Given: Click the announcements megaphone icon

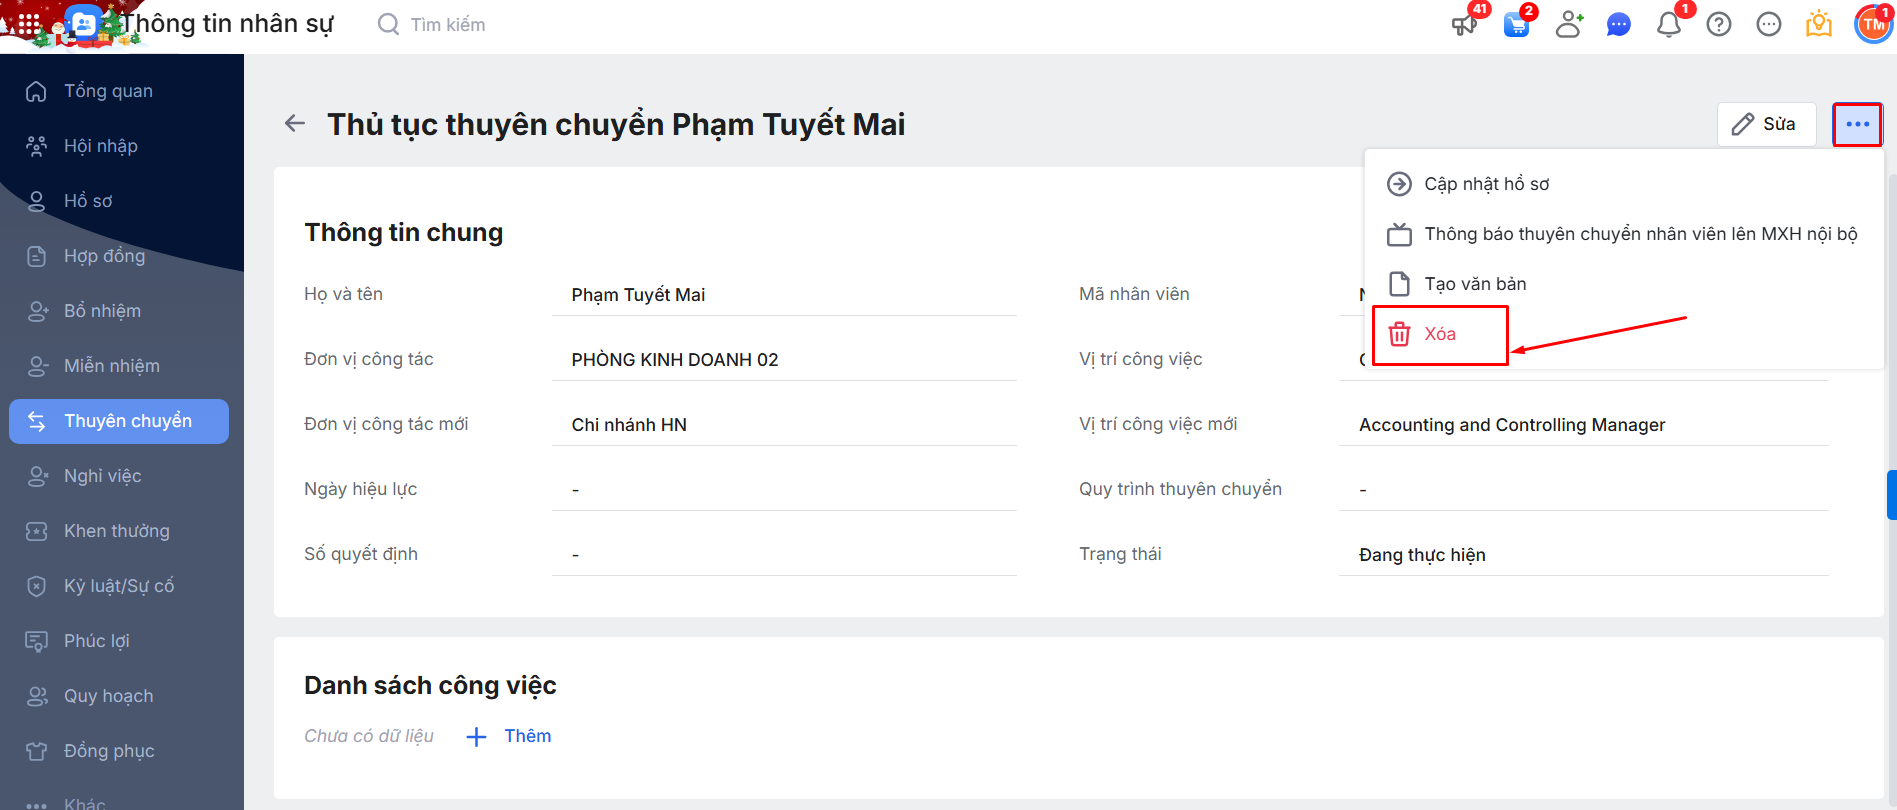Looking at the screenshot, I should click(x=1464, y=24).
